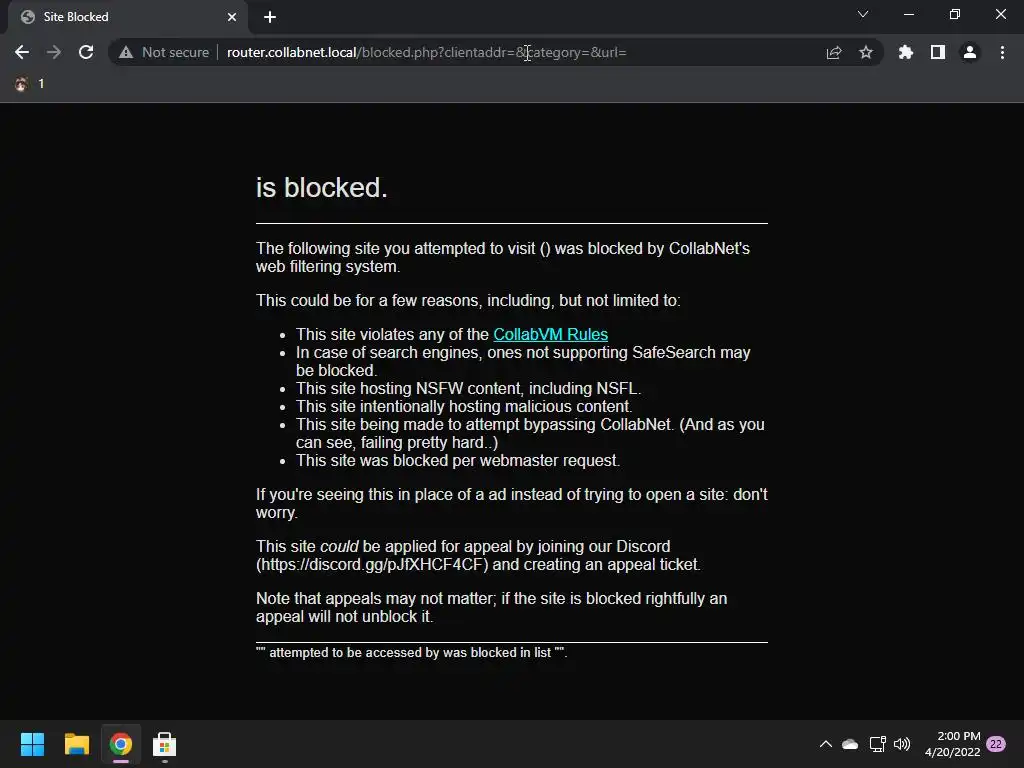Screen dimensions: 1024x768
Task: Open the network status tray icon
Action: [878, 744]
